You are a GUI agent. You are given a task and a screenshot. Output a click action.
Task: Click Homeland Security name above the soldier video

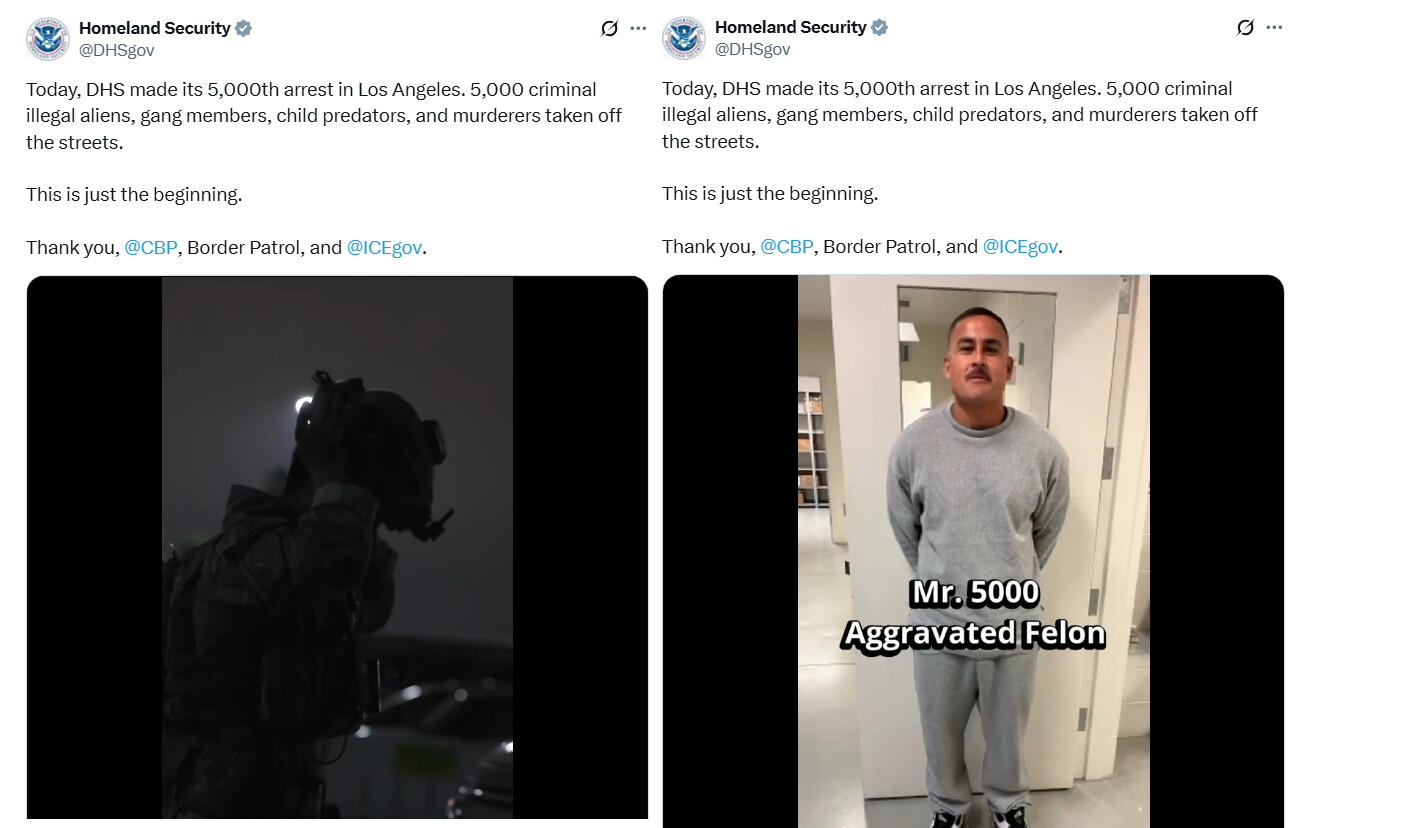point(155,28)
